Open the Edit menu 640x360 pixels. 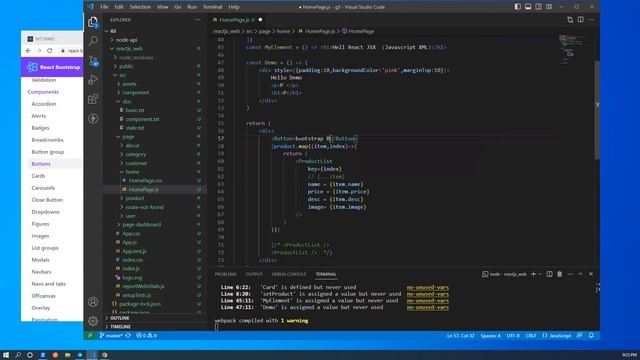point(119,7)
